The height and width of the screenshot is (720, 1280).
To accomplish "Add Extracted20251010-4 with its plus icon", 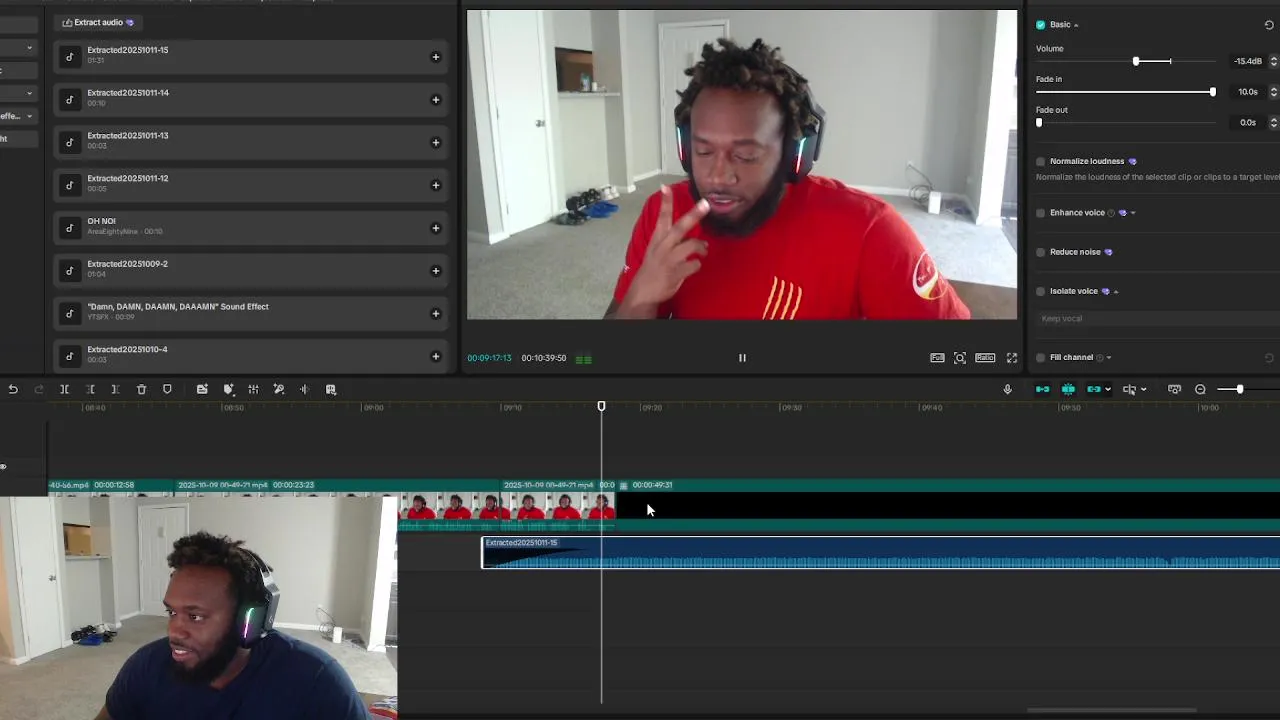I will tap(435, 356).
